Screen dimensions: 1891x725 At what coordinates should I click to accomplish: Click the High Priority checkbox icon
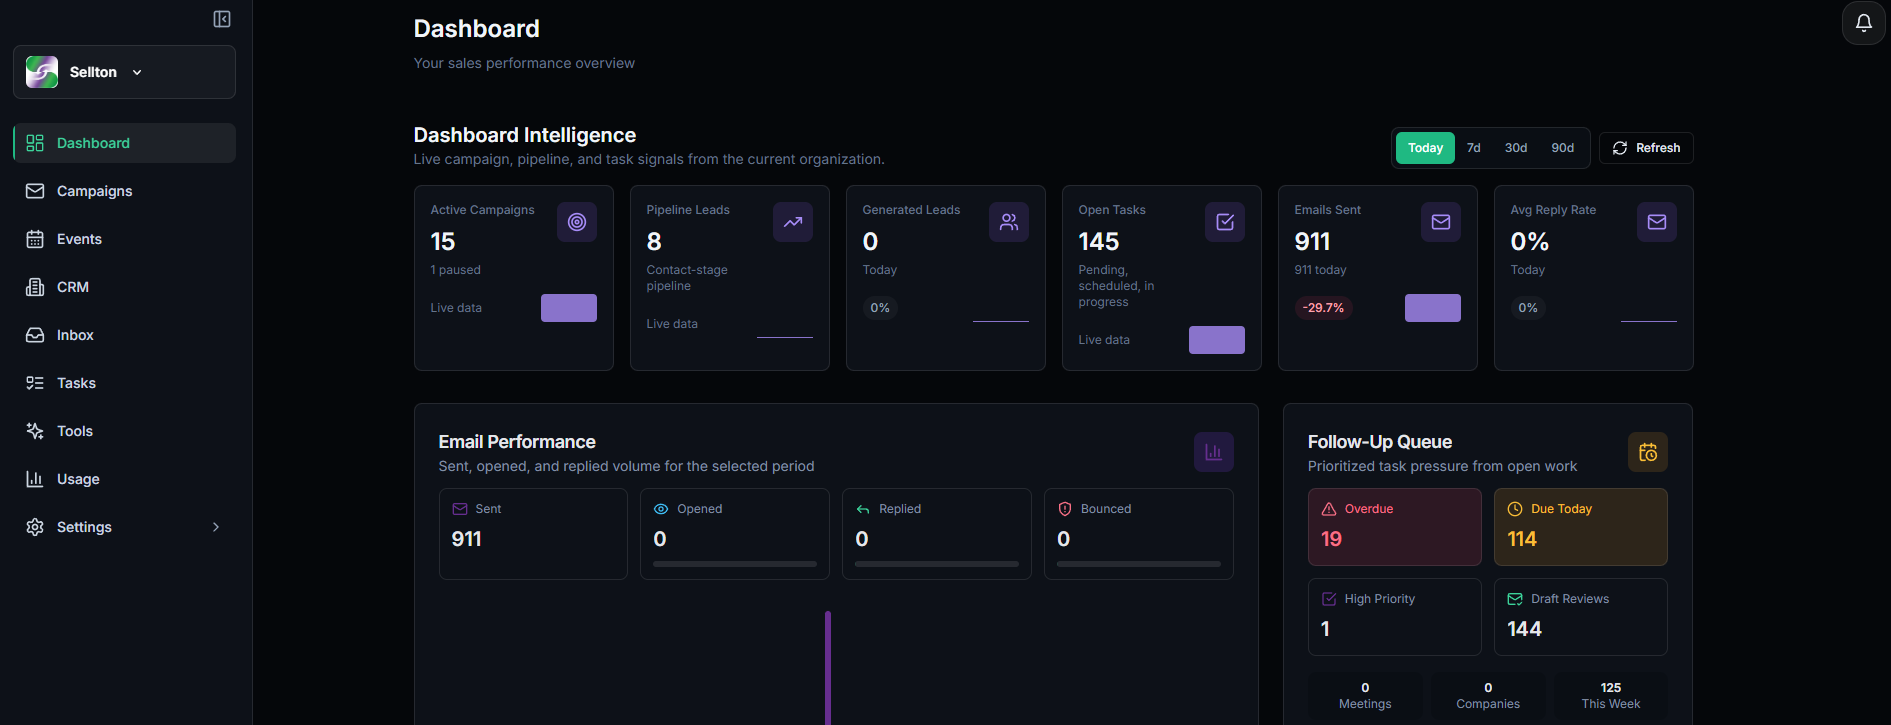point(1329,599)
